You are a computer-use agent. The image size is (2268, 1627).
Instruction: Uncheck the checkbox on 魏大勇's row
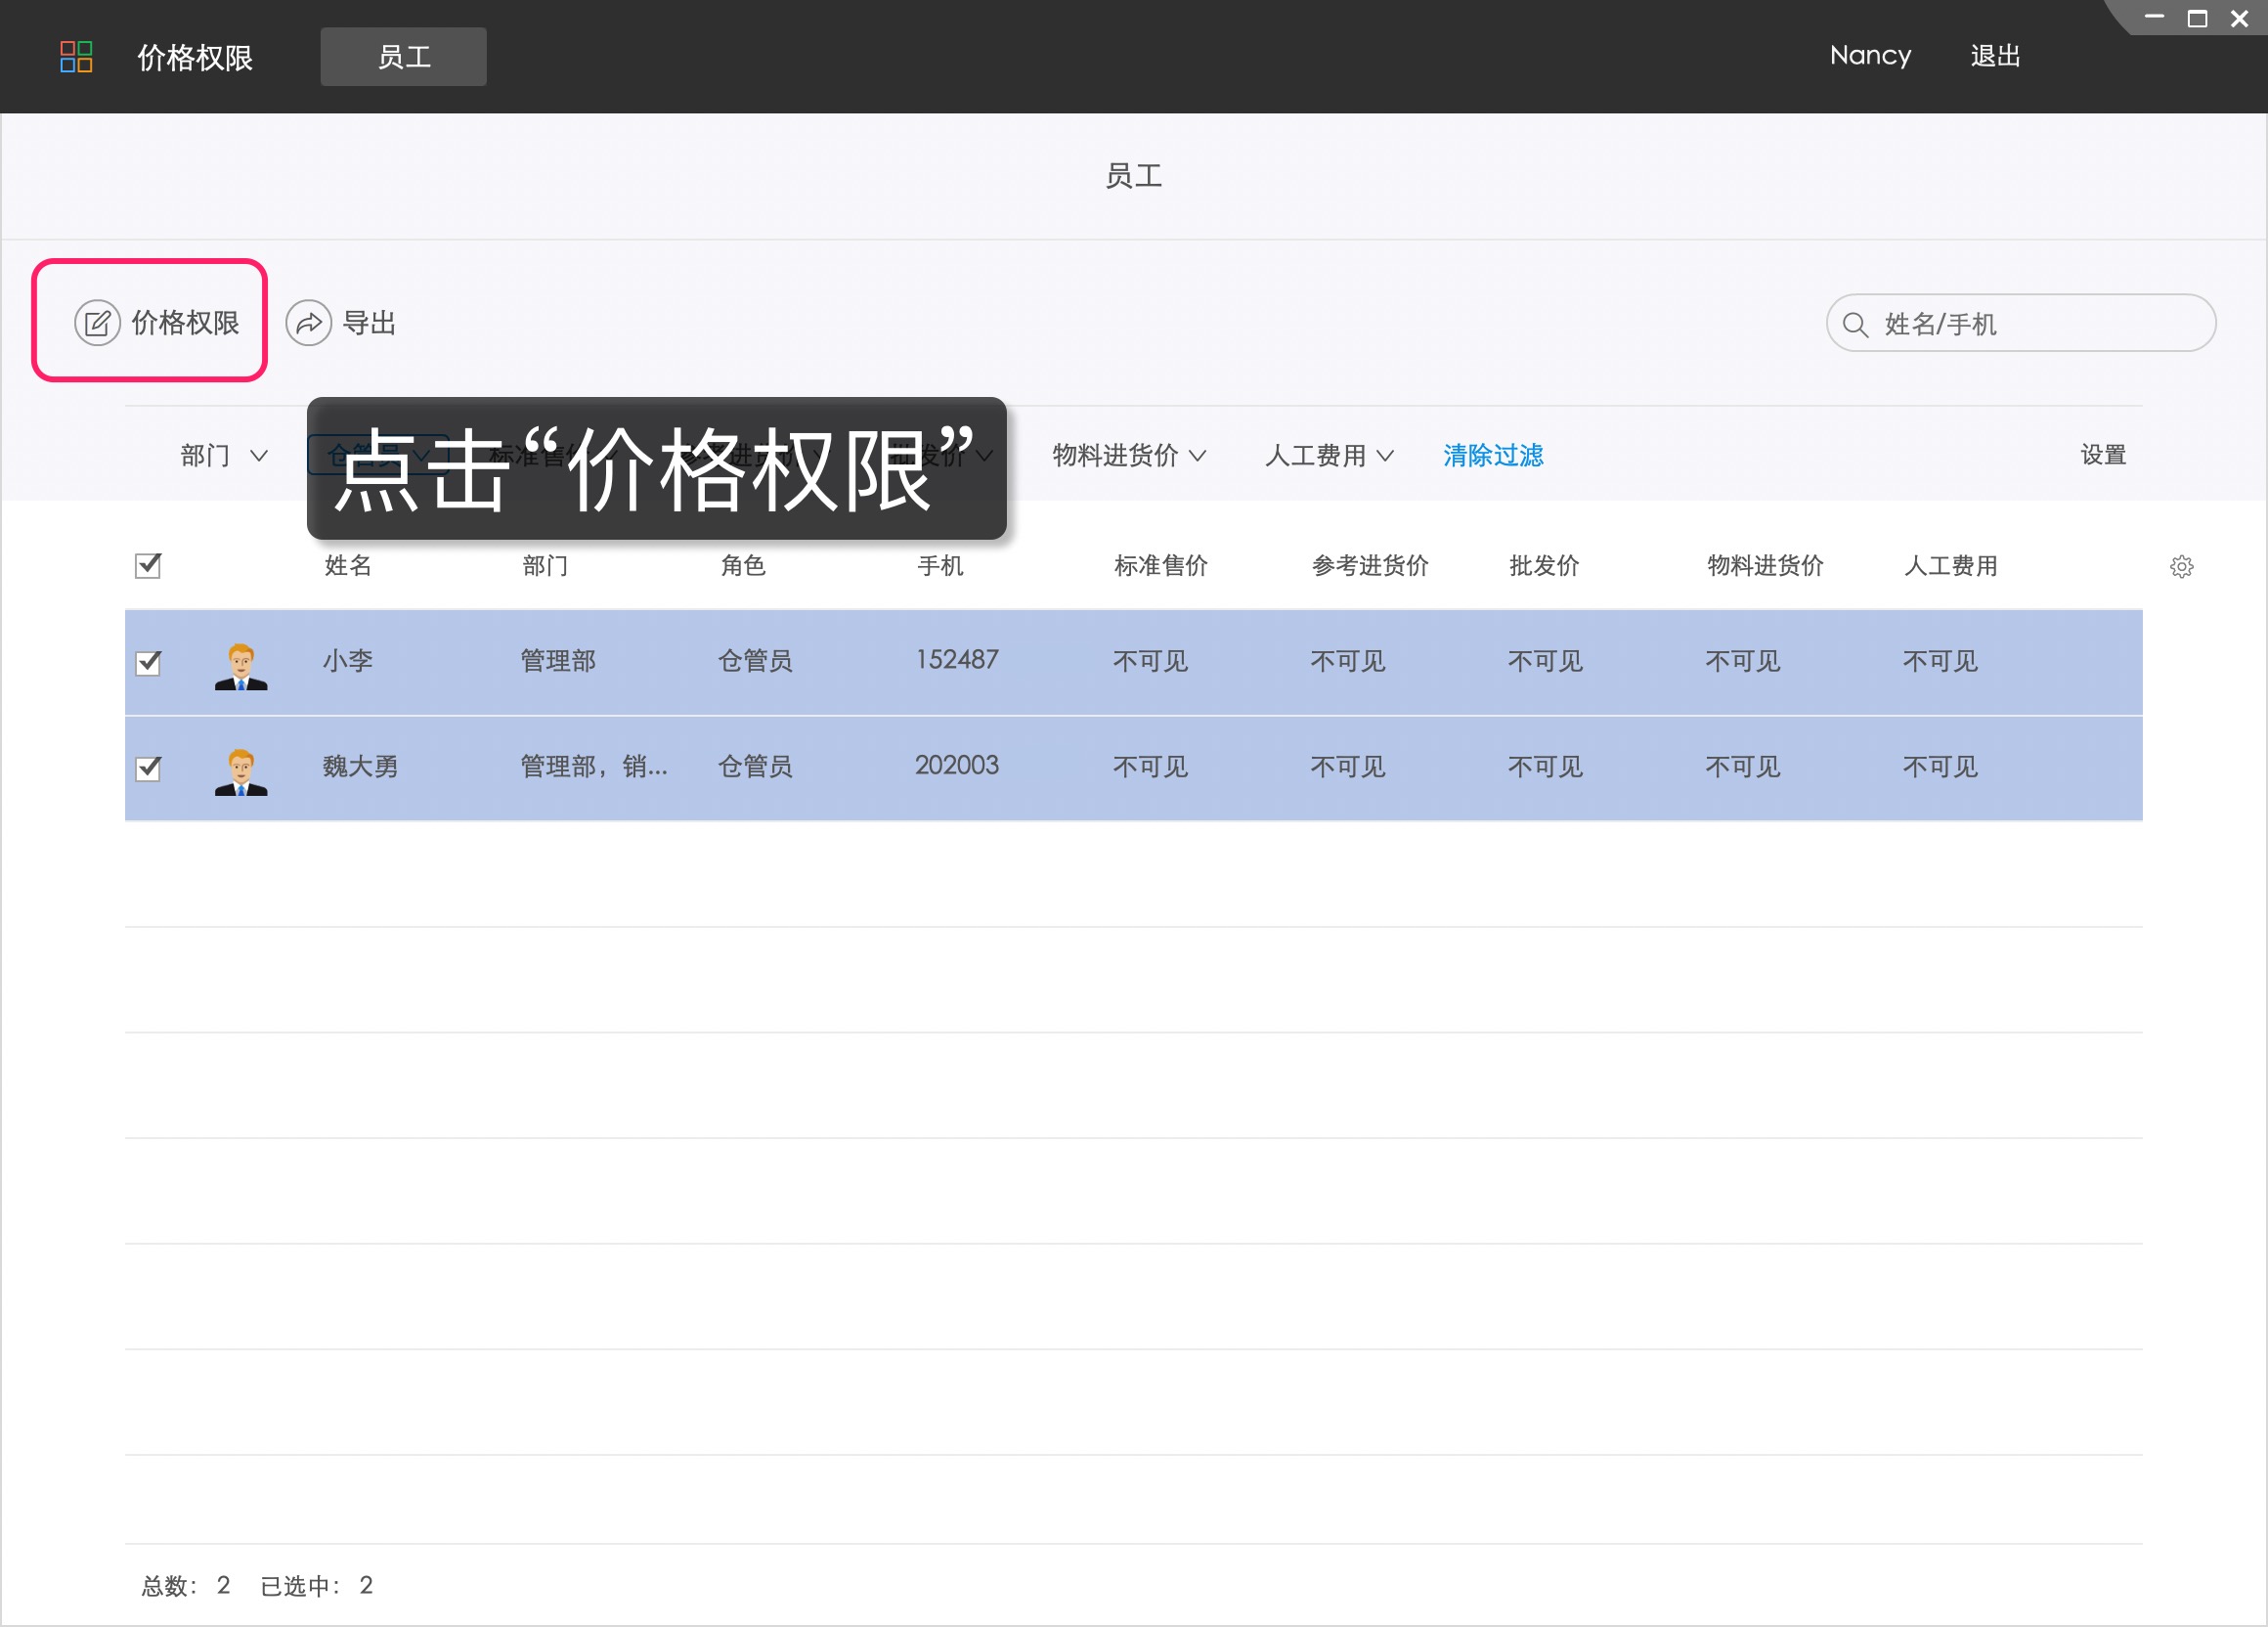pyautogui.click(x=147, y=768)
